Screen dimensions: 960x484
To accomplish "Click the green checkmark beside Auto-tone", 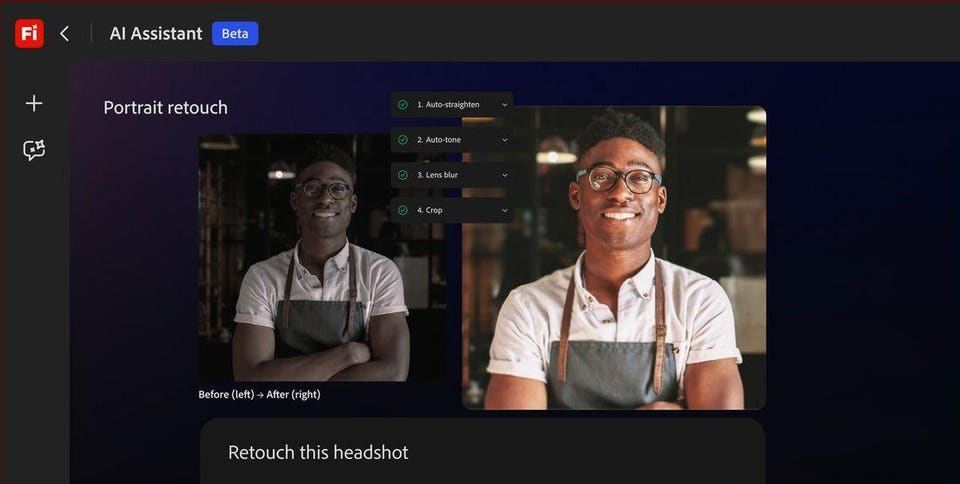I will coord(402,140).
